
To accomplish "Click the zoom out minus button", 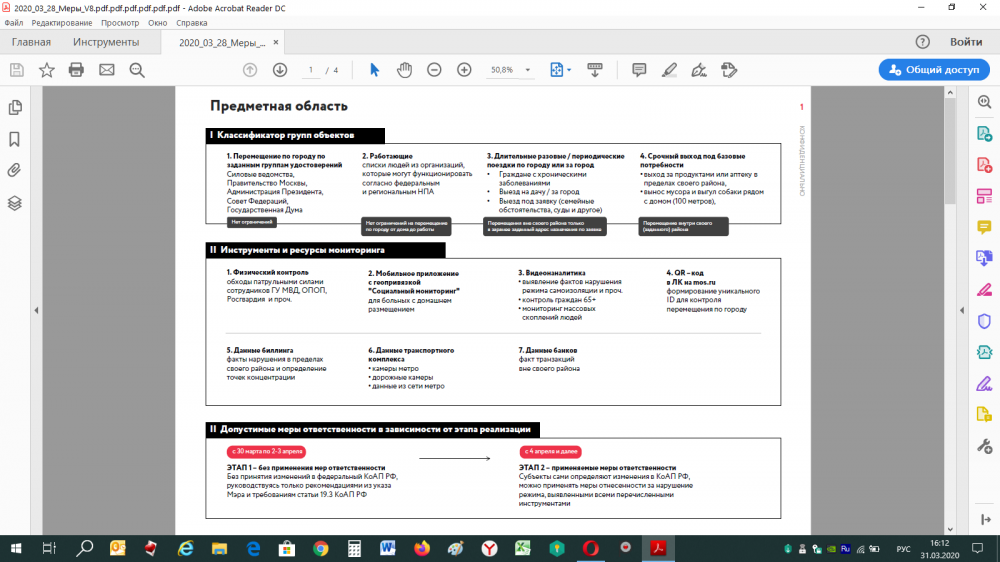I will click(x=434, y=70).
